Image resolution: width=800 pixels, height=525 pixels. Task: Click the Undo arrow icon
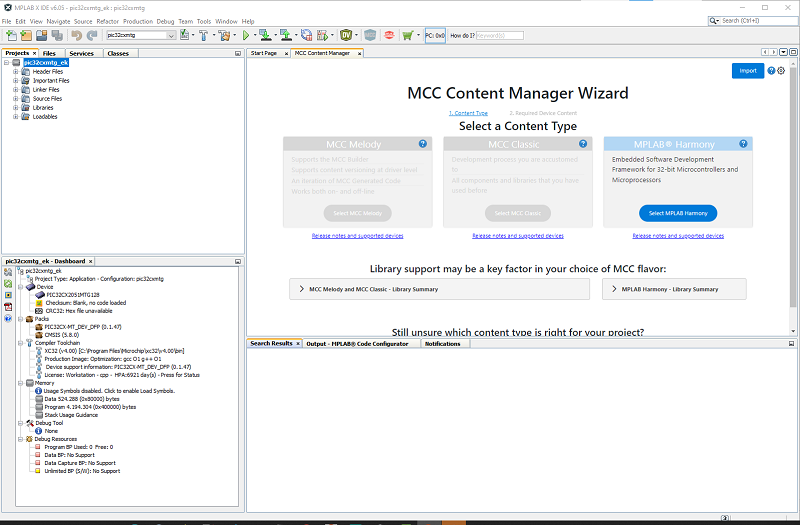(77, 35)
